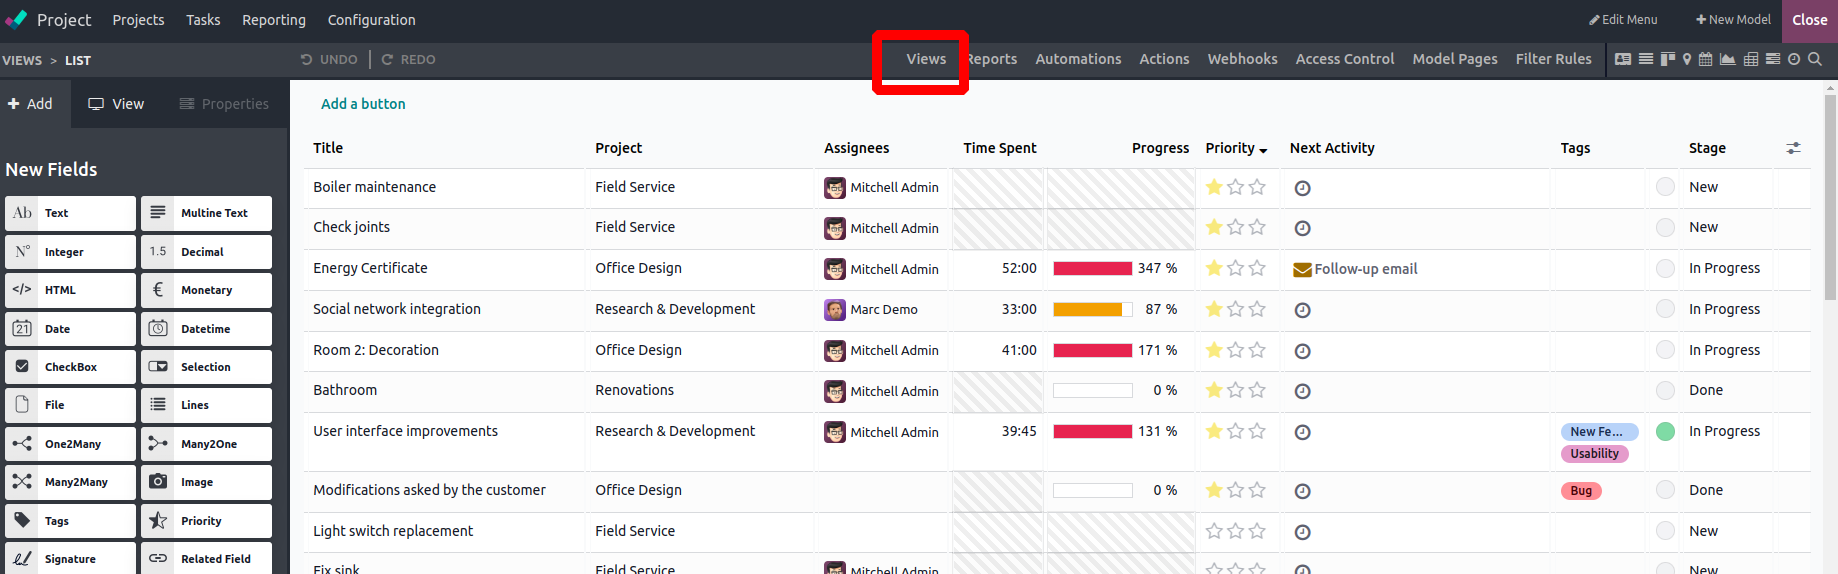Open the Reporting menu
1838x574 pixels.
(x=274, y=20)
